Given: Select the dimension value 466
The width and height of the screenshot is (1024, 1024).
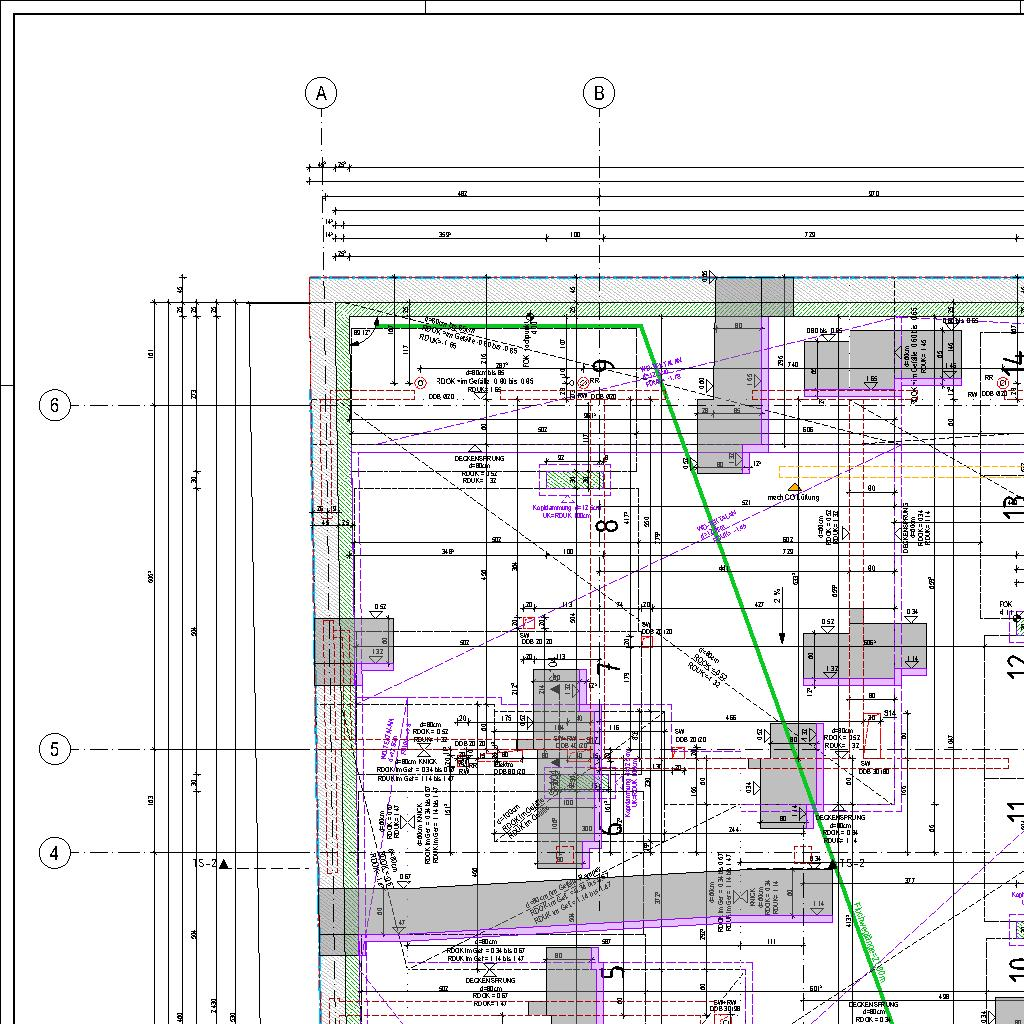Looking at the screenshot, I should point(730,718).
